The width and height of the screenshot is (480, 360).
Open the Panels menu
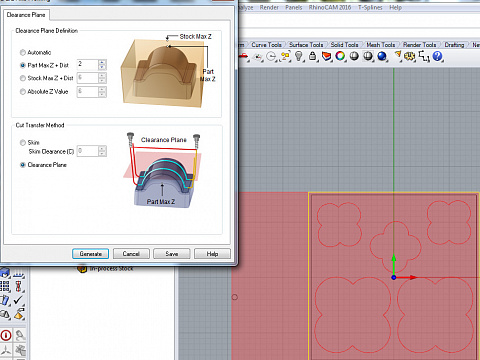[x=294, y=7]
